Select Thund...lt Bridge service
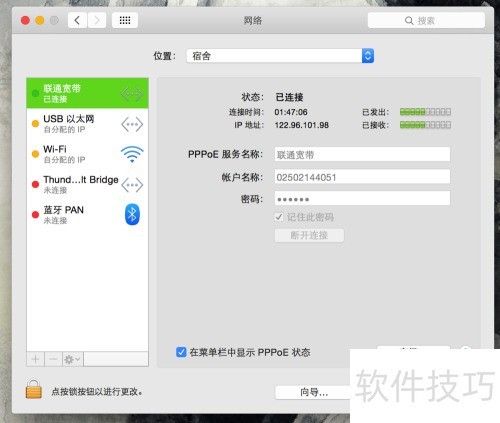The image size is (500, 423). 87,184
